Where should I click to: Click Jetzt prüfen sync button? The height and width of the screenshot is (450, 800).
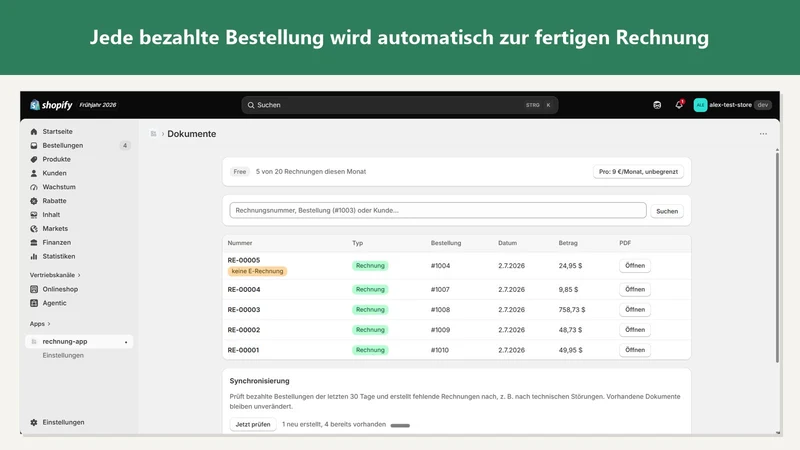pos(253,424)
